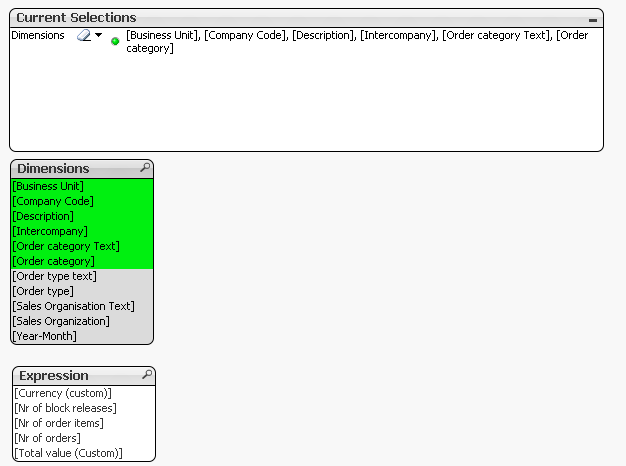The width and height of the screenshot is (626, 466).
Task: Click the Current Selections title bar
Action: tap(306, 18)
